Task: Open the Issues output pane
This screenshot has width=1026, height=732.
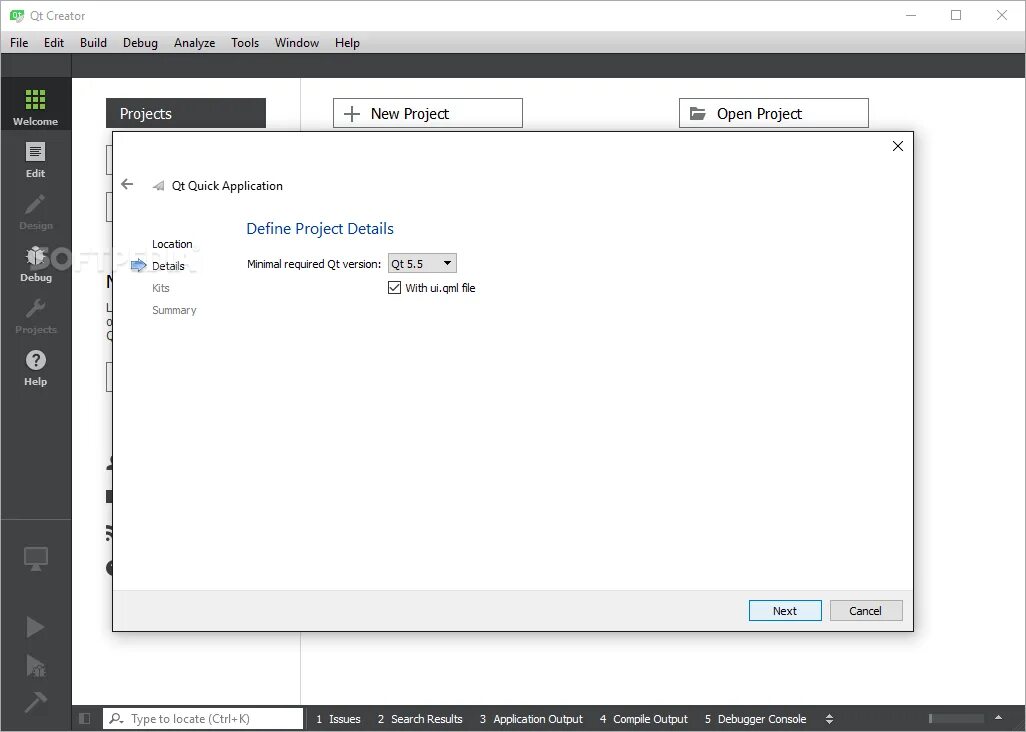Action: point(338,718)
